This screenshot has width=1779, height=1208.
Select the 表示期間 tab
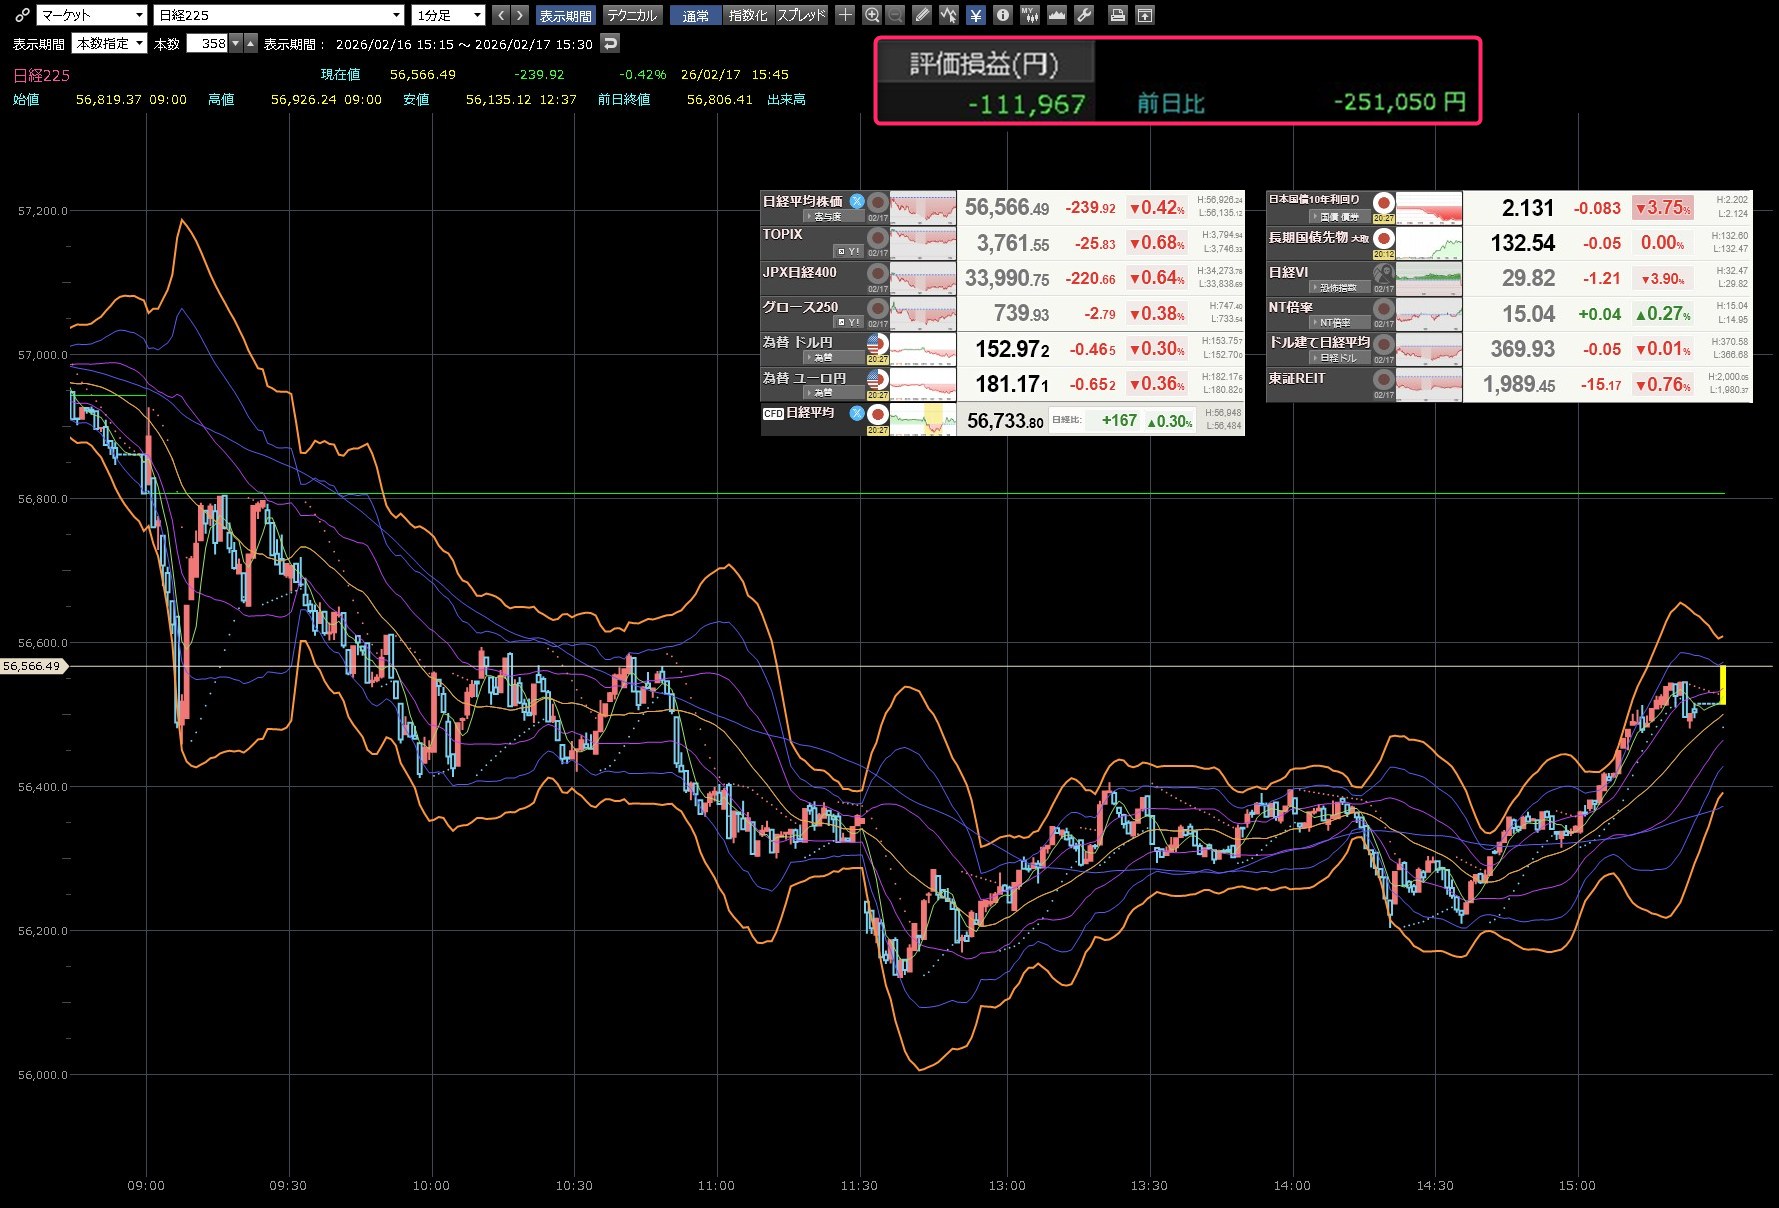pos(565,15)
